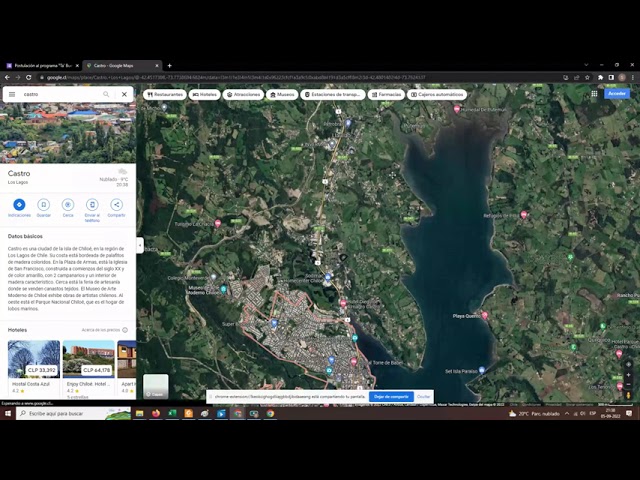Viewport: 640px width, 480px height.
Task: Open Excel from the taskbar
Action: (172, 413)
